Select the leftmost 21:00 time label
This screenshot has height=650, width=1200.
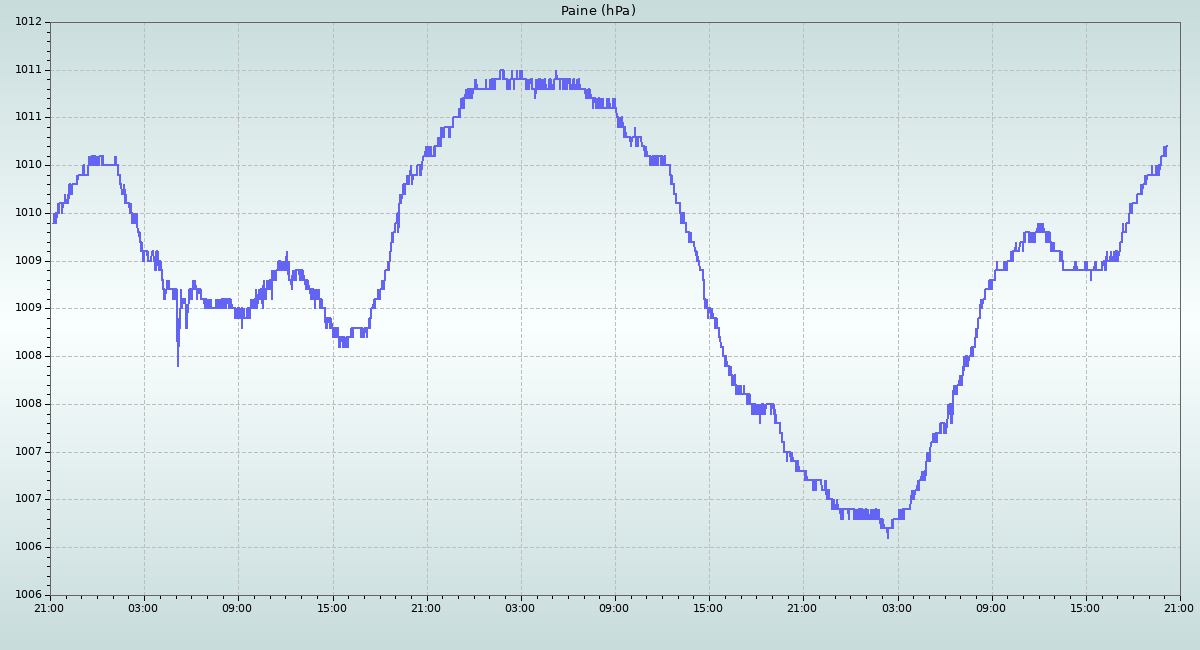(x=49, y=607)
